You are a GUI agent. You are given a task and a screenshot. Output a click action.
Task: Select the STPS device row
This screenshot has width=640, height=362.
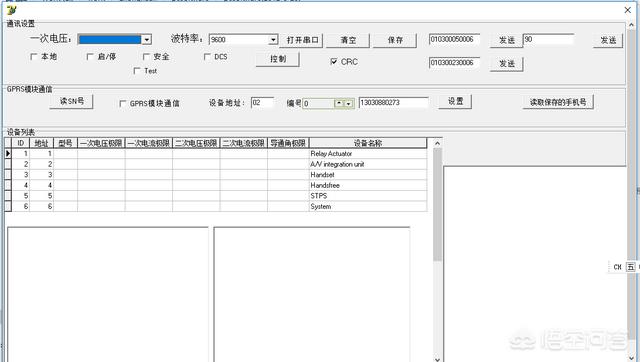(x=216, y=196)
